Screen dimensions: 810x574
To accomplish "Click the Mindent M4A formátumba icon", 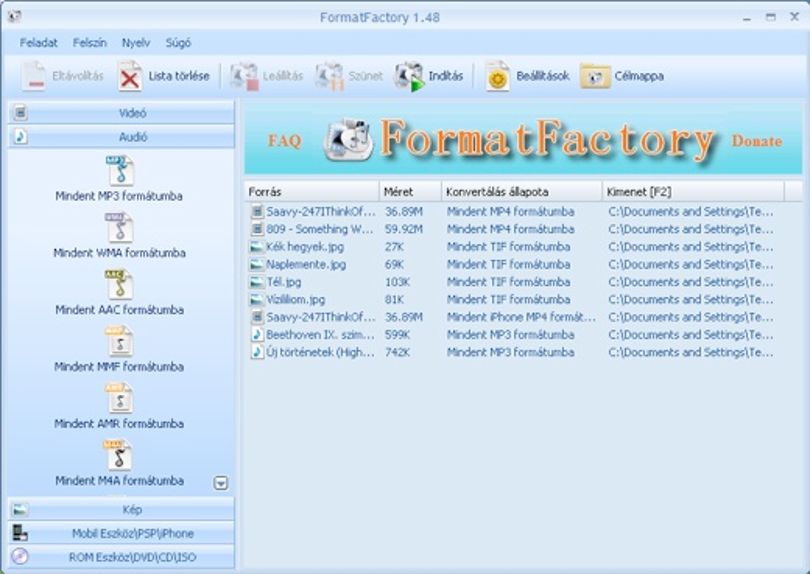I will pyautogui.click(x=120, y=455).
